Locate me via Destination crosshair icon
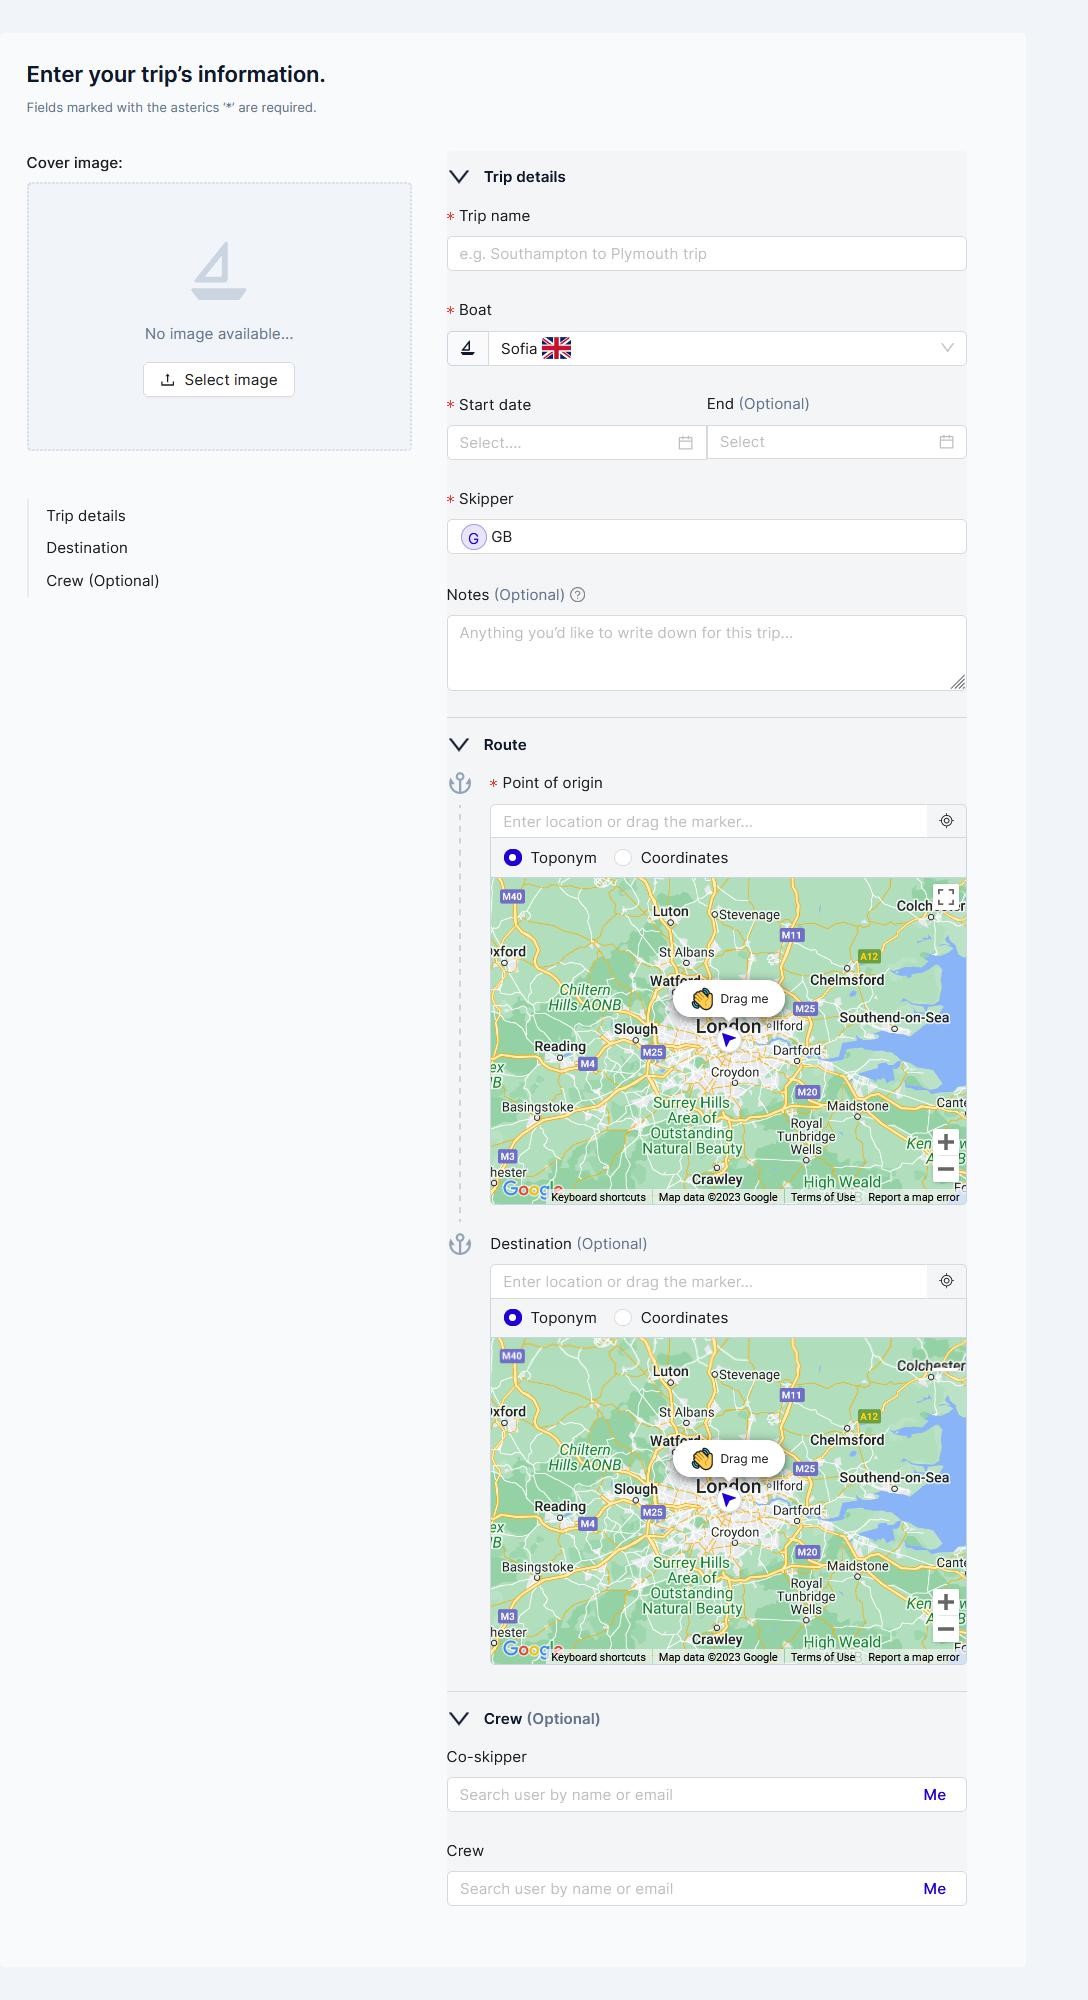 (x=946, y=1281)
